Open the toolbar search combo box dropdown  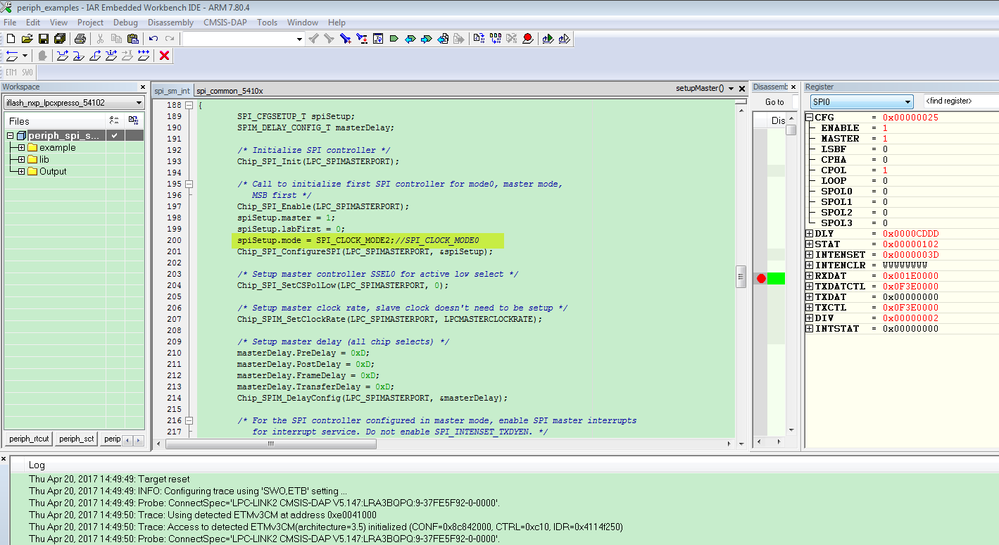click(x=299, y=39)
